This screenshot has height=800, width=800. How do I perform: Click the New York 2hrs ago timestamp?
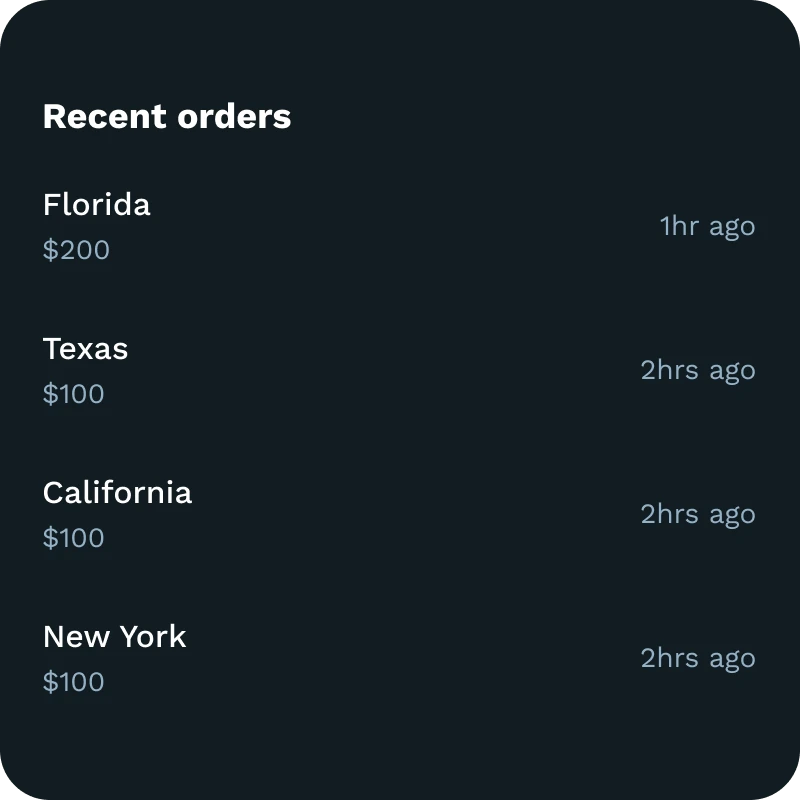point(698,658)
